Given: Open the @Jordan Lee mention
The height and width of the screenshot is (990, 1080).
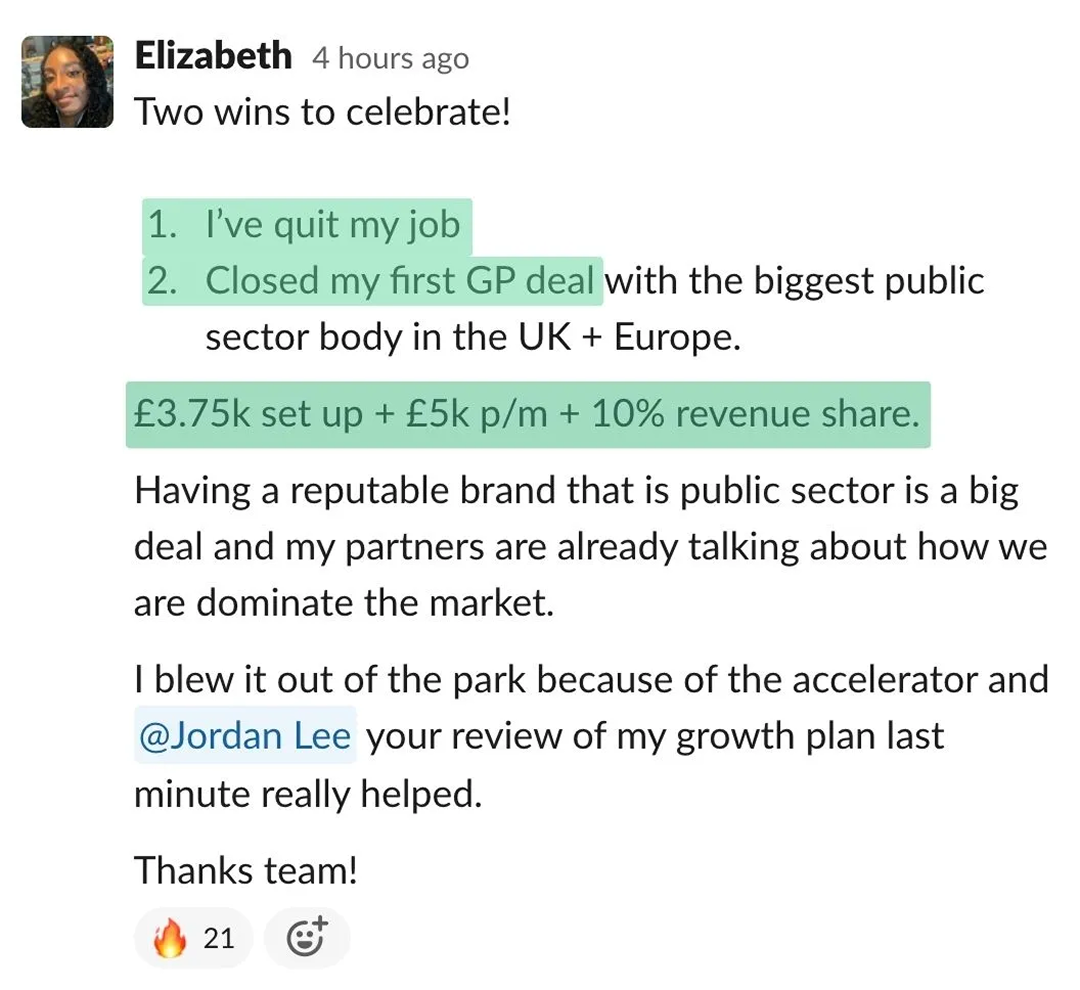Looking at the screenshot, I should [245, 737].
